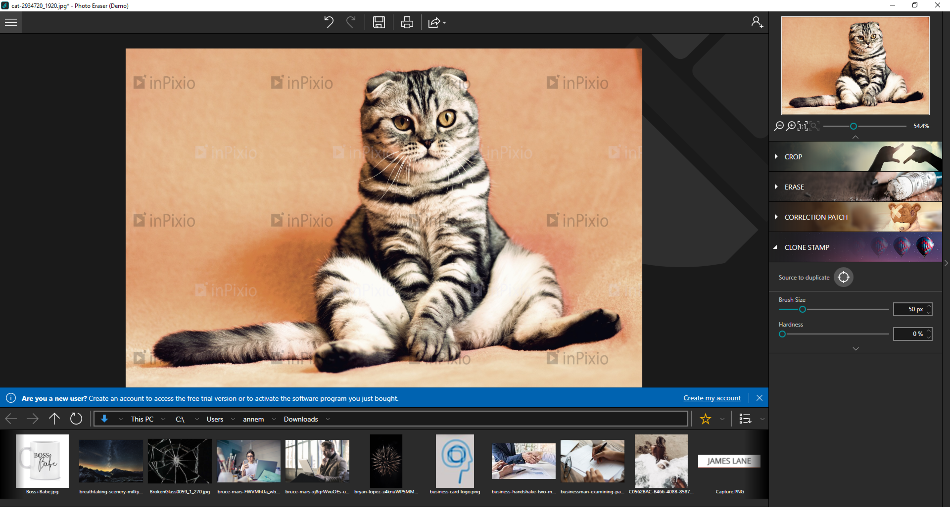The image size is (950, 507).
Task: Print the photo
Action: pos(407,23)
